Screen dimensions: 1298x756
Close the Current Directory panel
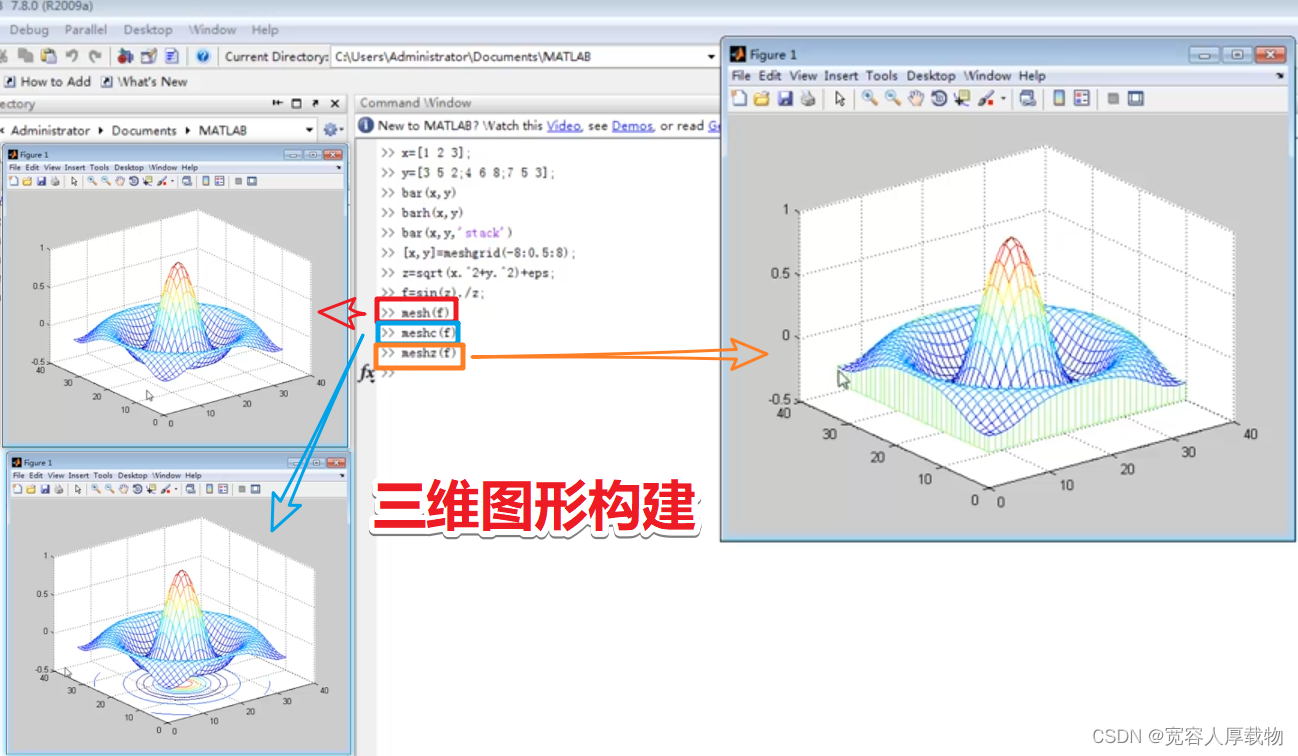335,103
